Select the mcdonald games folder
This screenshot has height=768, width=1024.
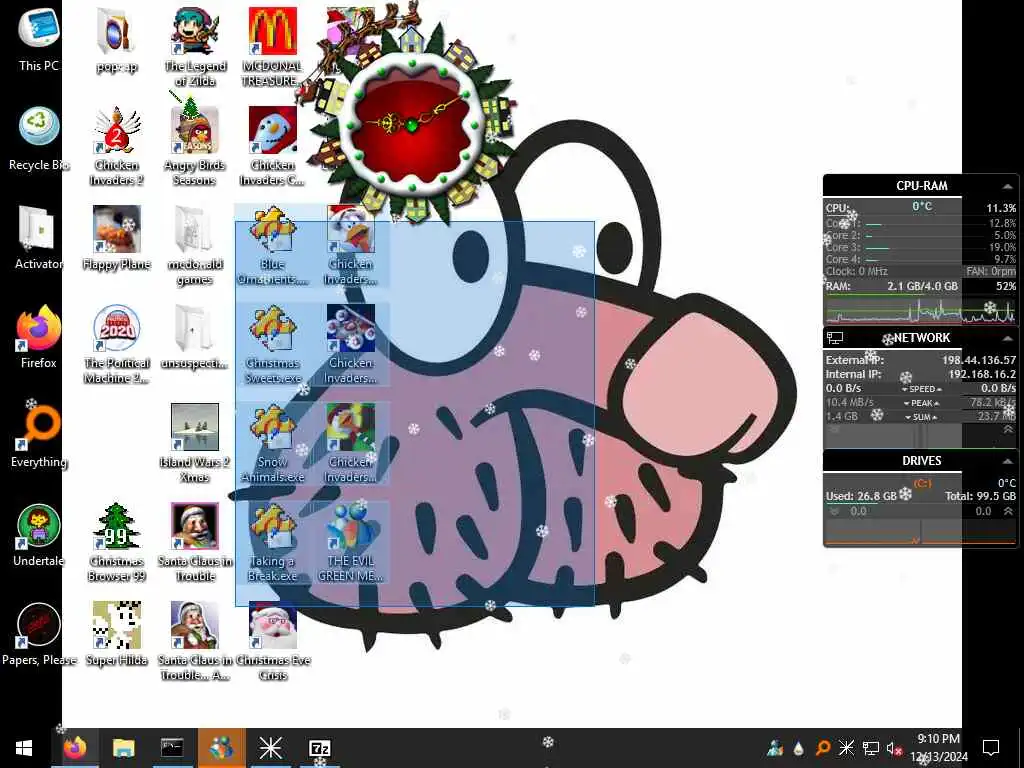coord(195,246)
